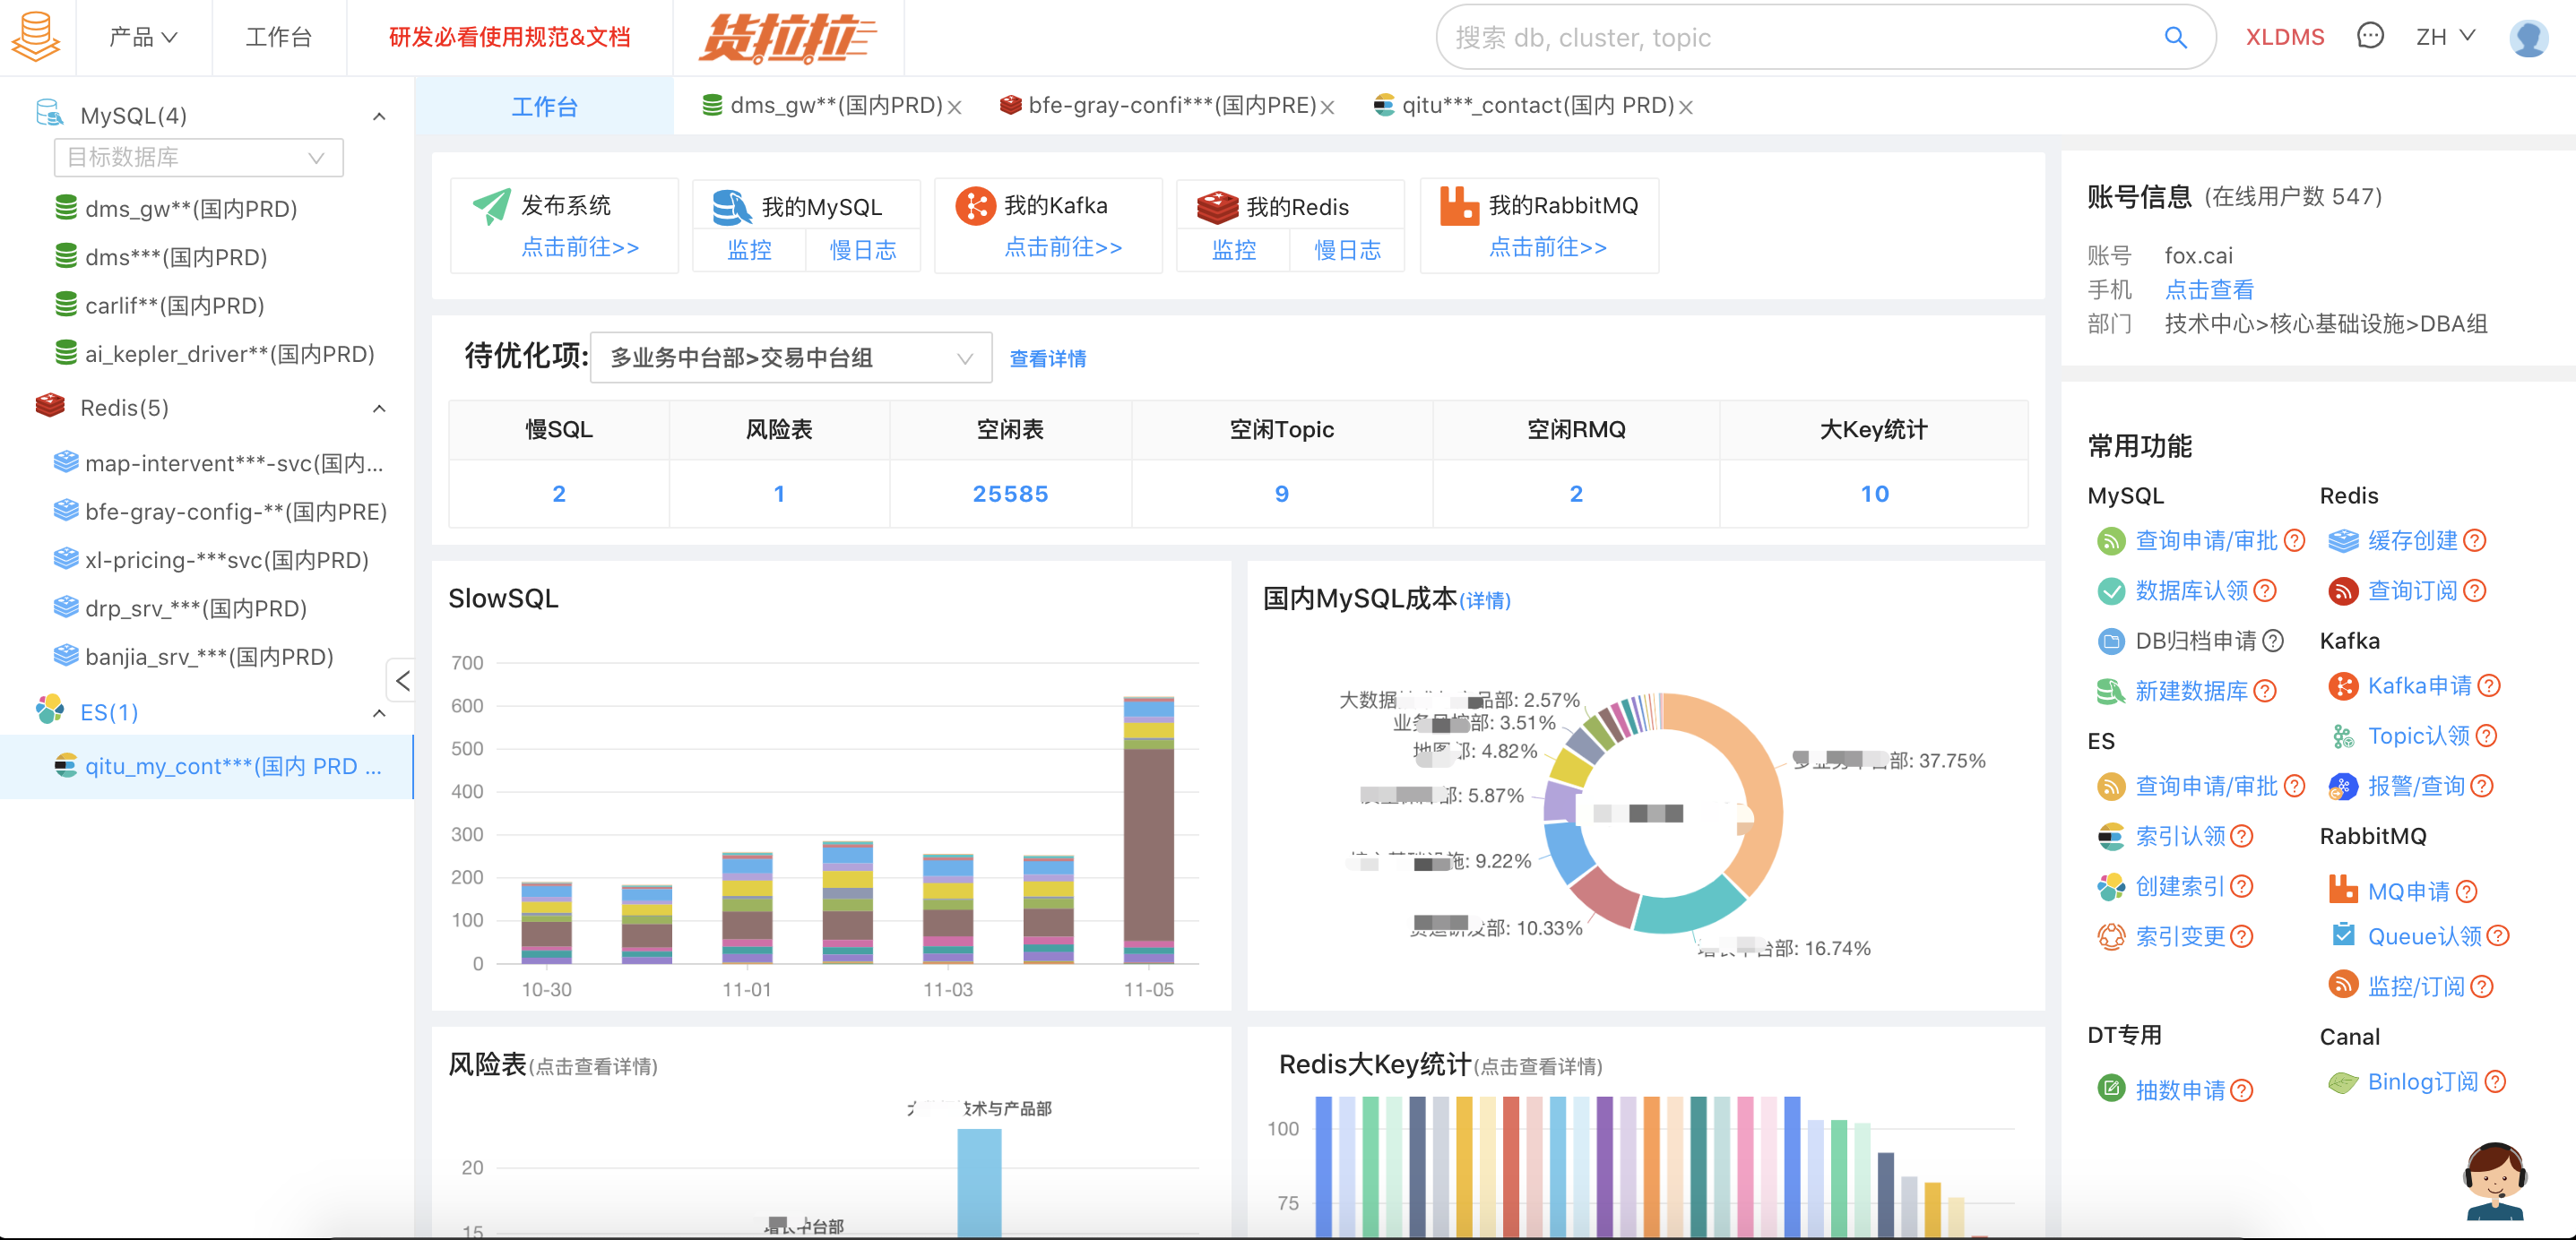The image size is (2576, 1240).
Task: Click help icon next to 数据库认领
Action: (x=2265, y=591)
